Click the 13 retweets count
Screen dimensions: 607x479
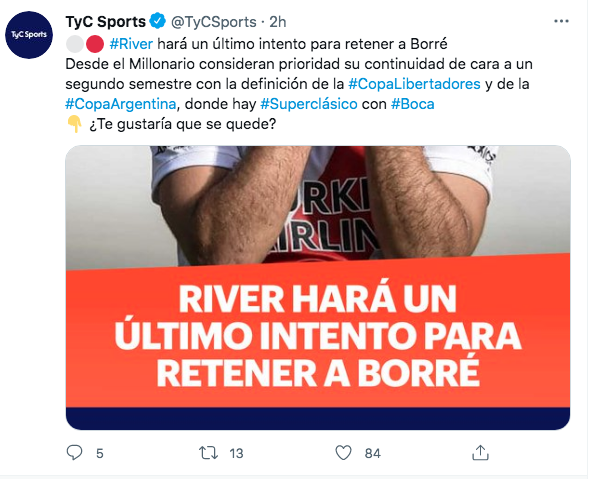[236, 453]
